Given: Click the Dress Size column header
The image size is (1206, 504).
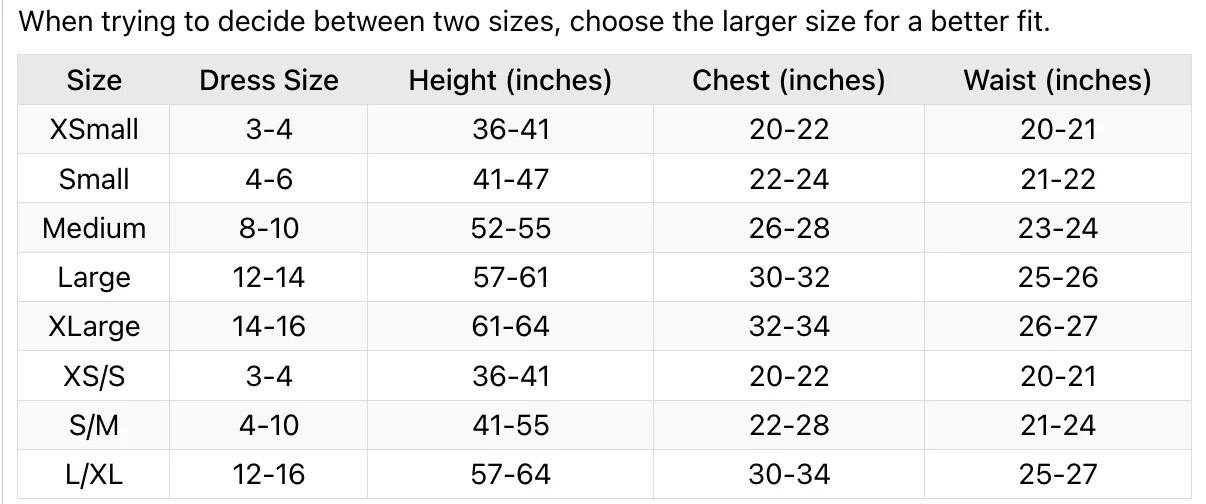Looking at the screenshot, I should pos(269,80).
